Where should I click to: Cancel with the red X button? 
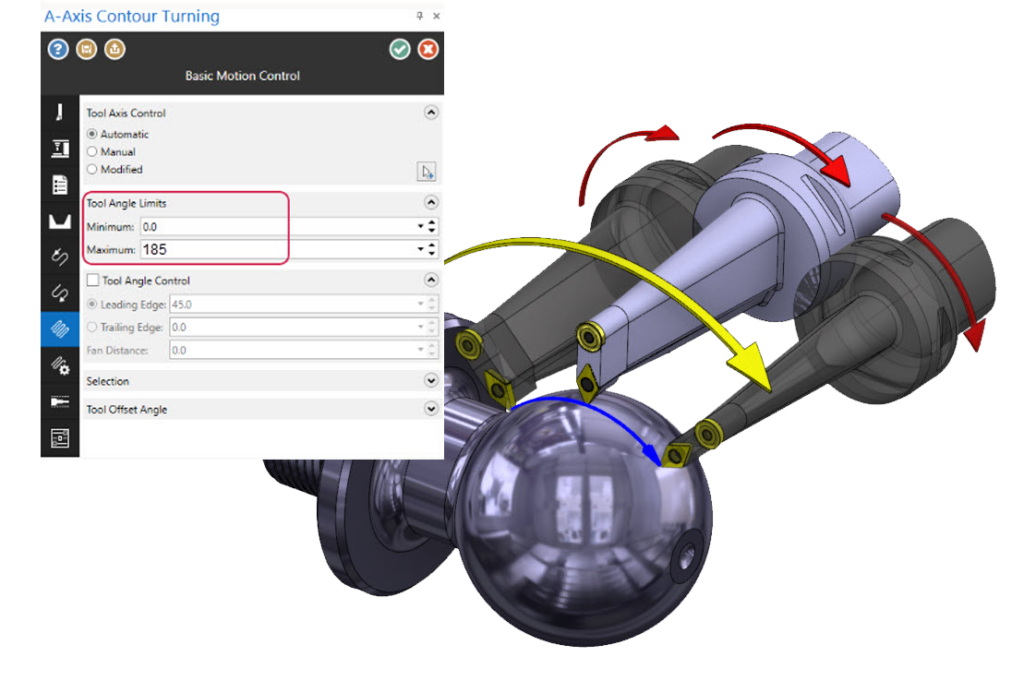[x=428, y=49]
